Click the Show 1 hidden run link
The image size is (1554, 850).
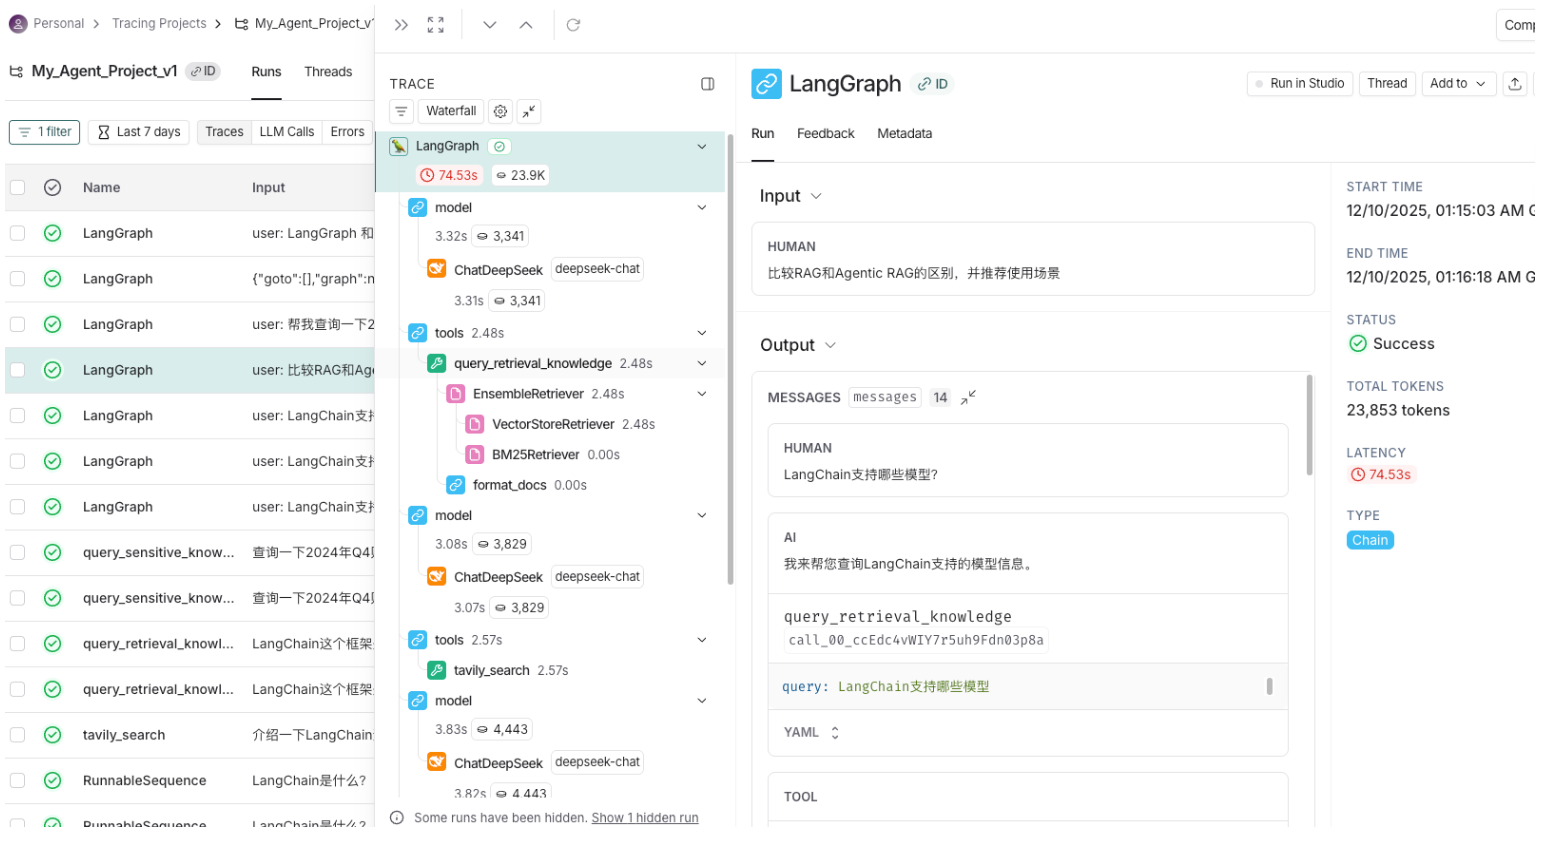644,818
